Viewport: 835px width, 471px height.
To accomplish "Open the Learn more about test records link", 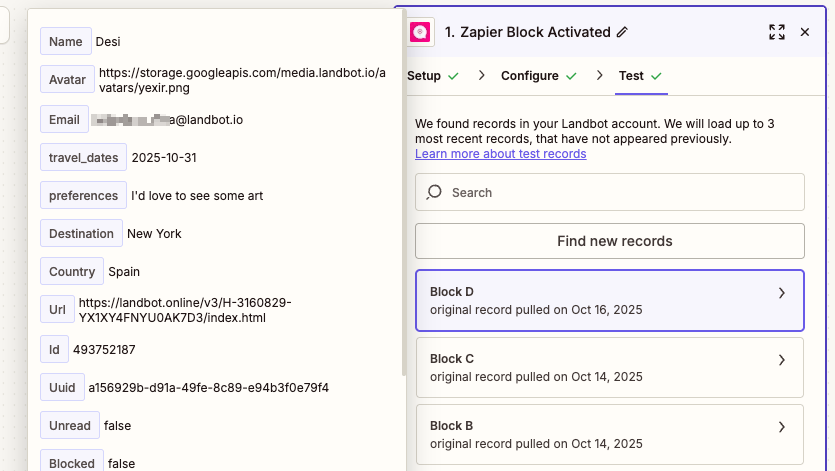I will click(501, 154).
